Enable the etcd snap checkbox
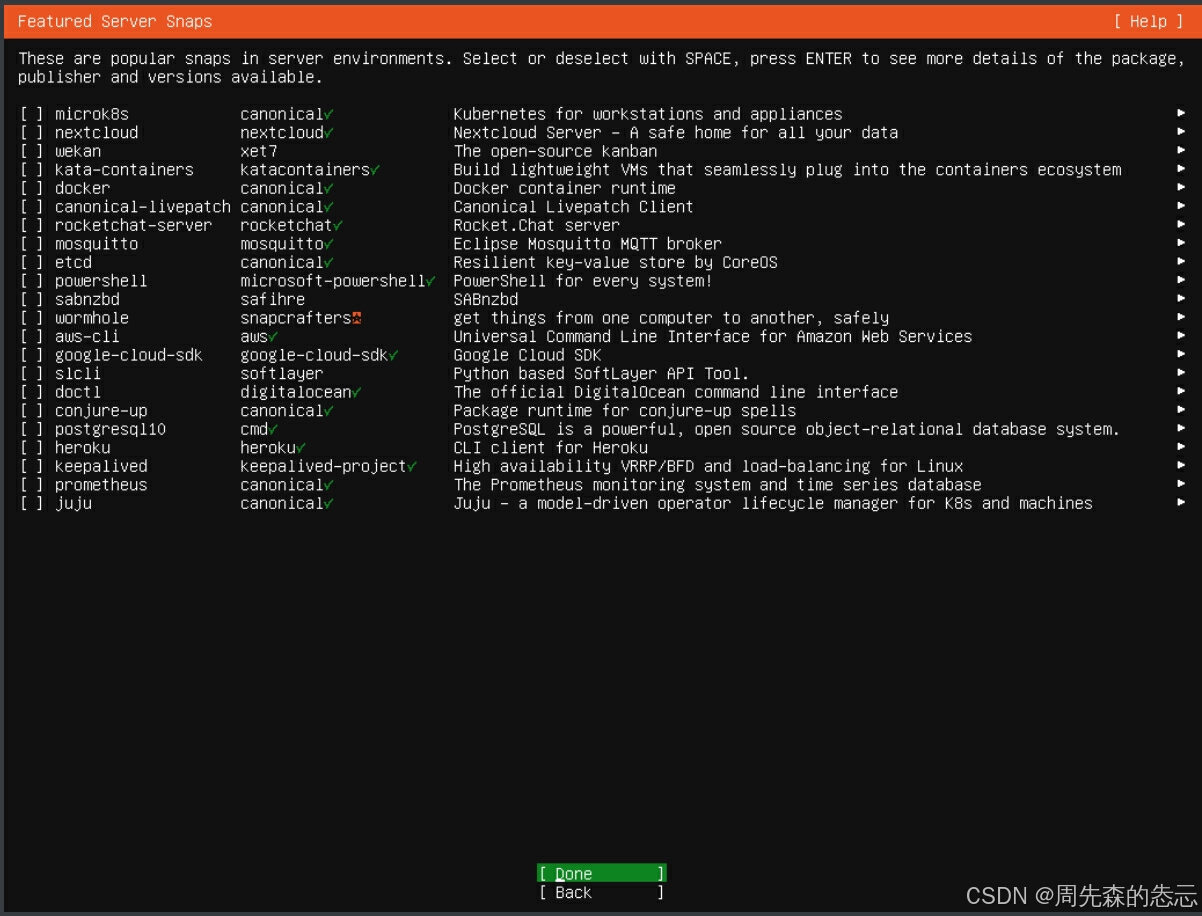1202x916 pixels. tap(32, 262)
